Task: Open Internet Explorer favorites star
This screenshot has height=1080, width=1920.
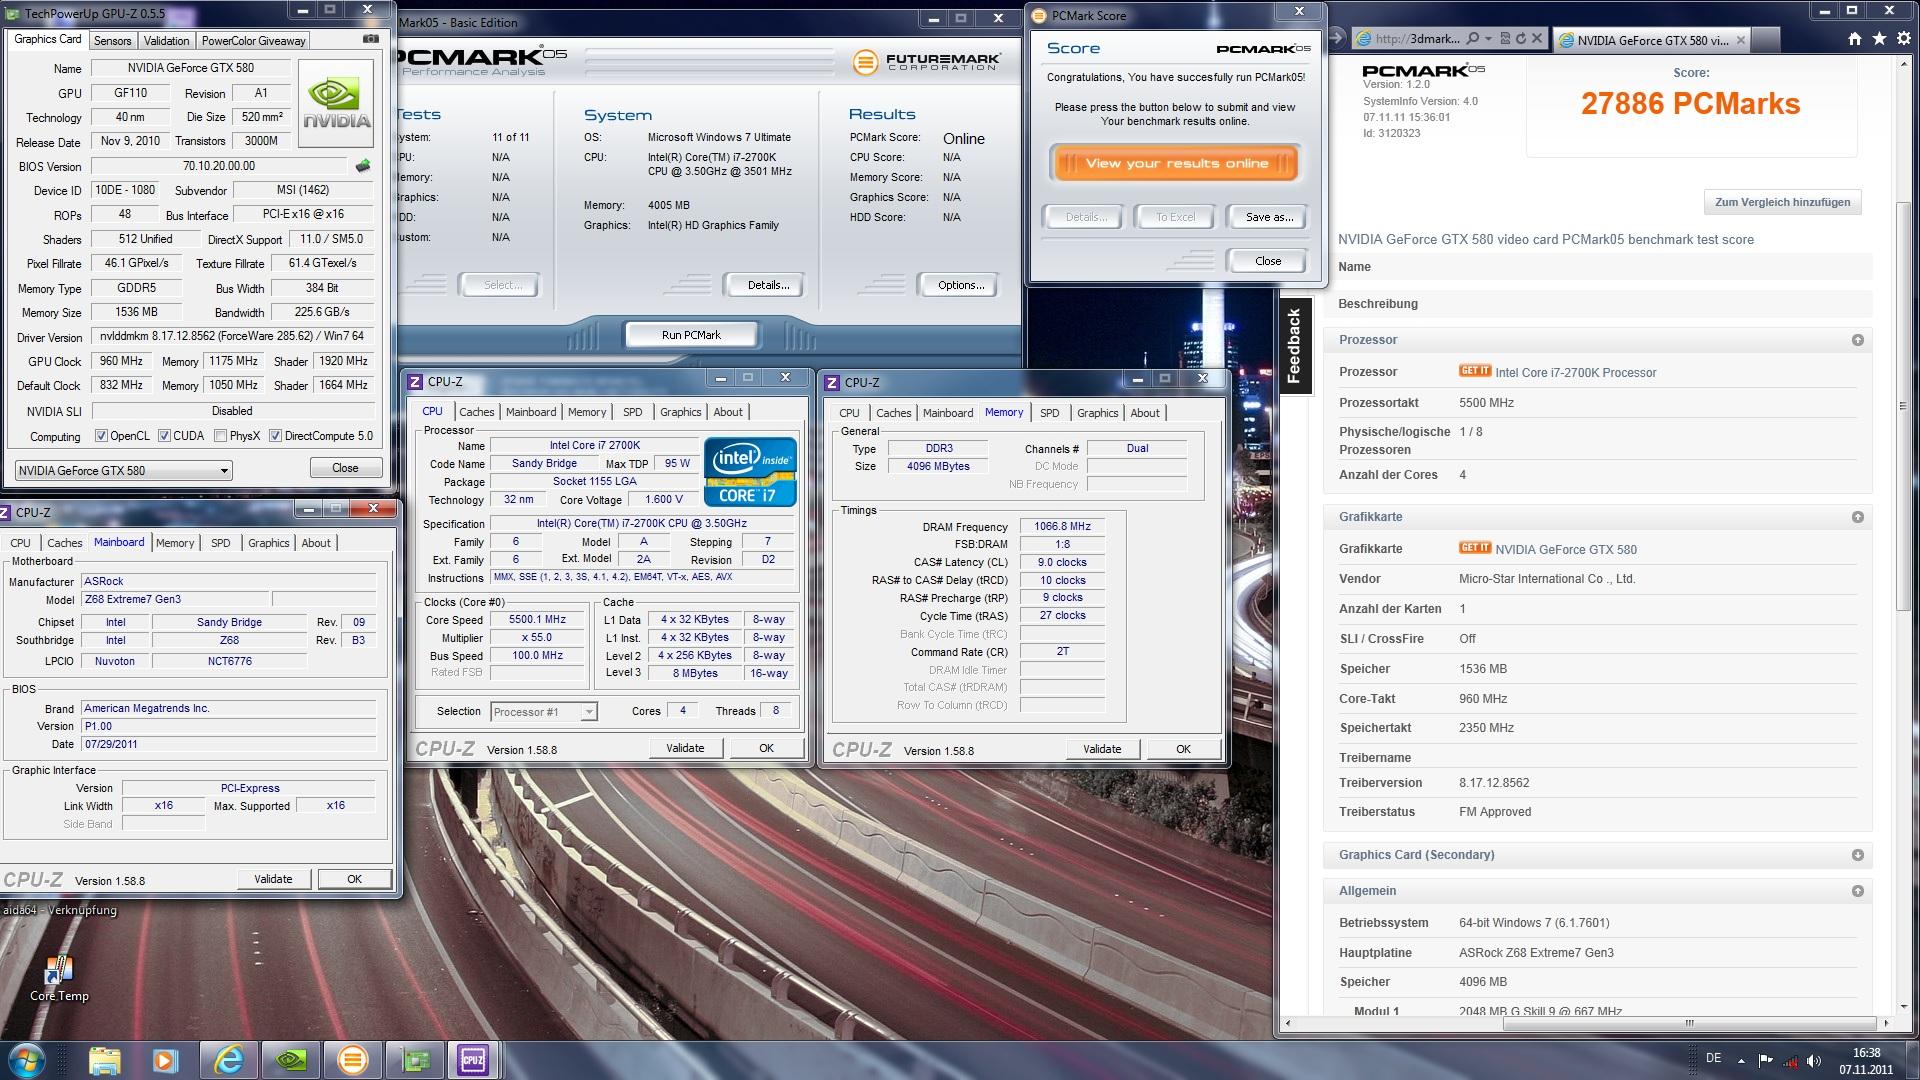Action: 1879,39
